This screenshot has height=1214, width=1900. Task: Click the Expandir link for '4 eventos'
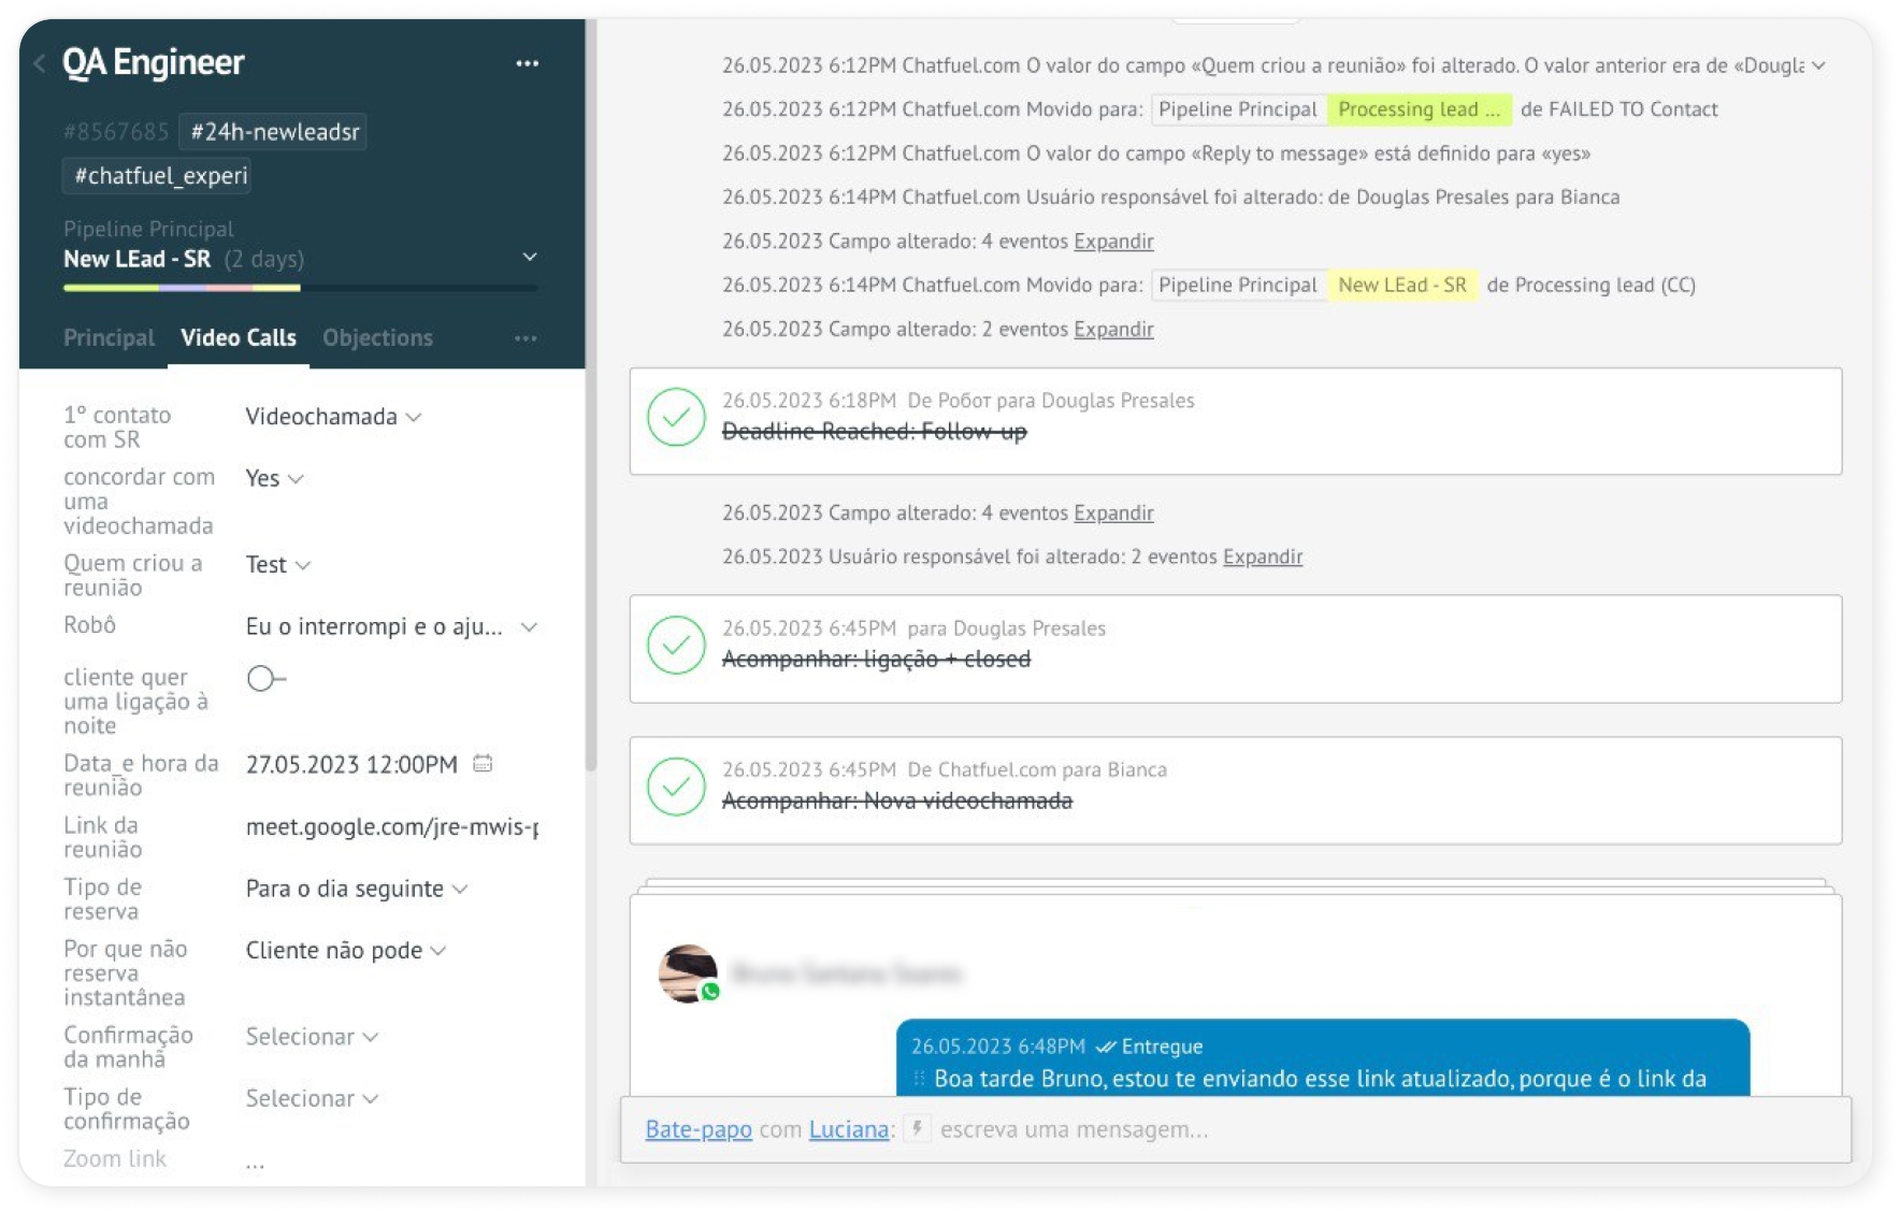point(1113,241)
